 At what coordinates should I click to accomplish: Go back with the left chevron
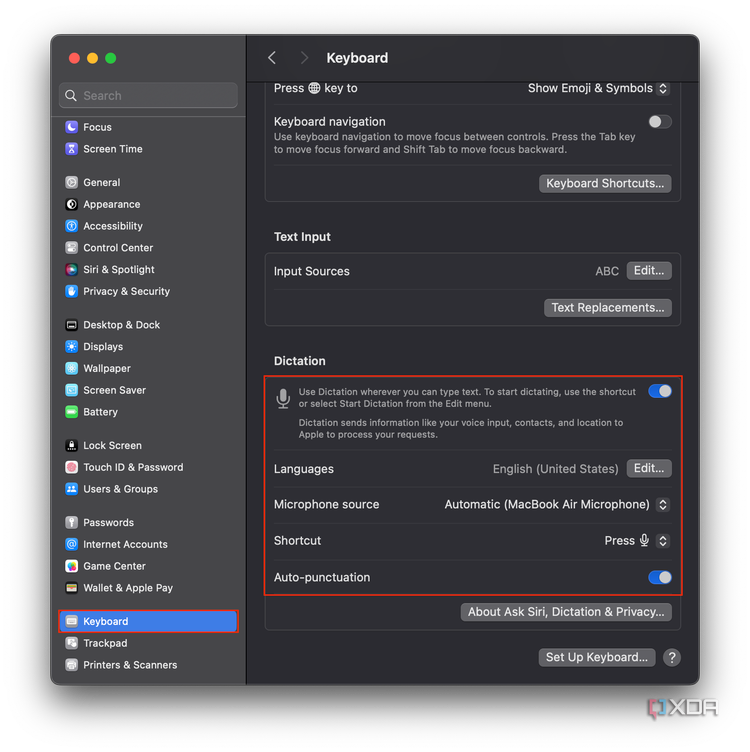(x=272, y=58)
